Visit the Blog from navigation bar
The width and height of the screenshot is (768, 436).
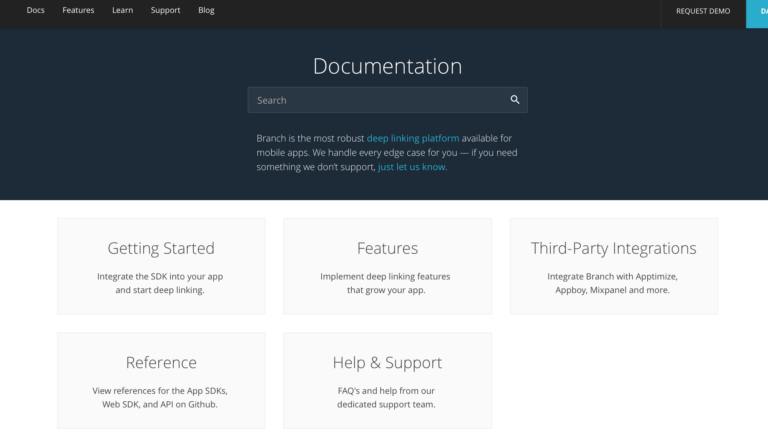tap(206, 11)
